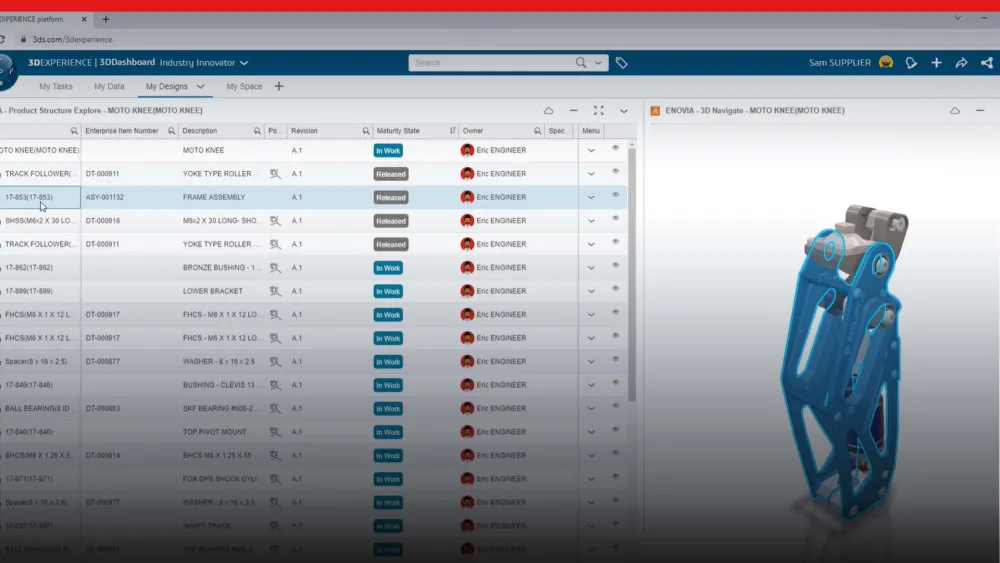The width and height of the screenshot is (1000, 563).
Task: Click sort icon in Maturity State column
Action: (452, 131)
